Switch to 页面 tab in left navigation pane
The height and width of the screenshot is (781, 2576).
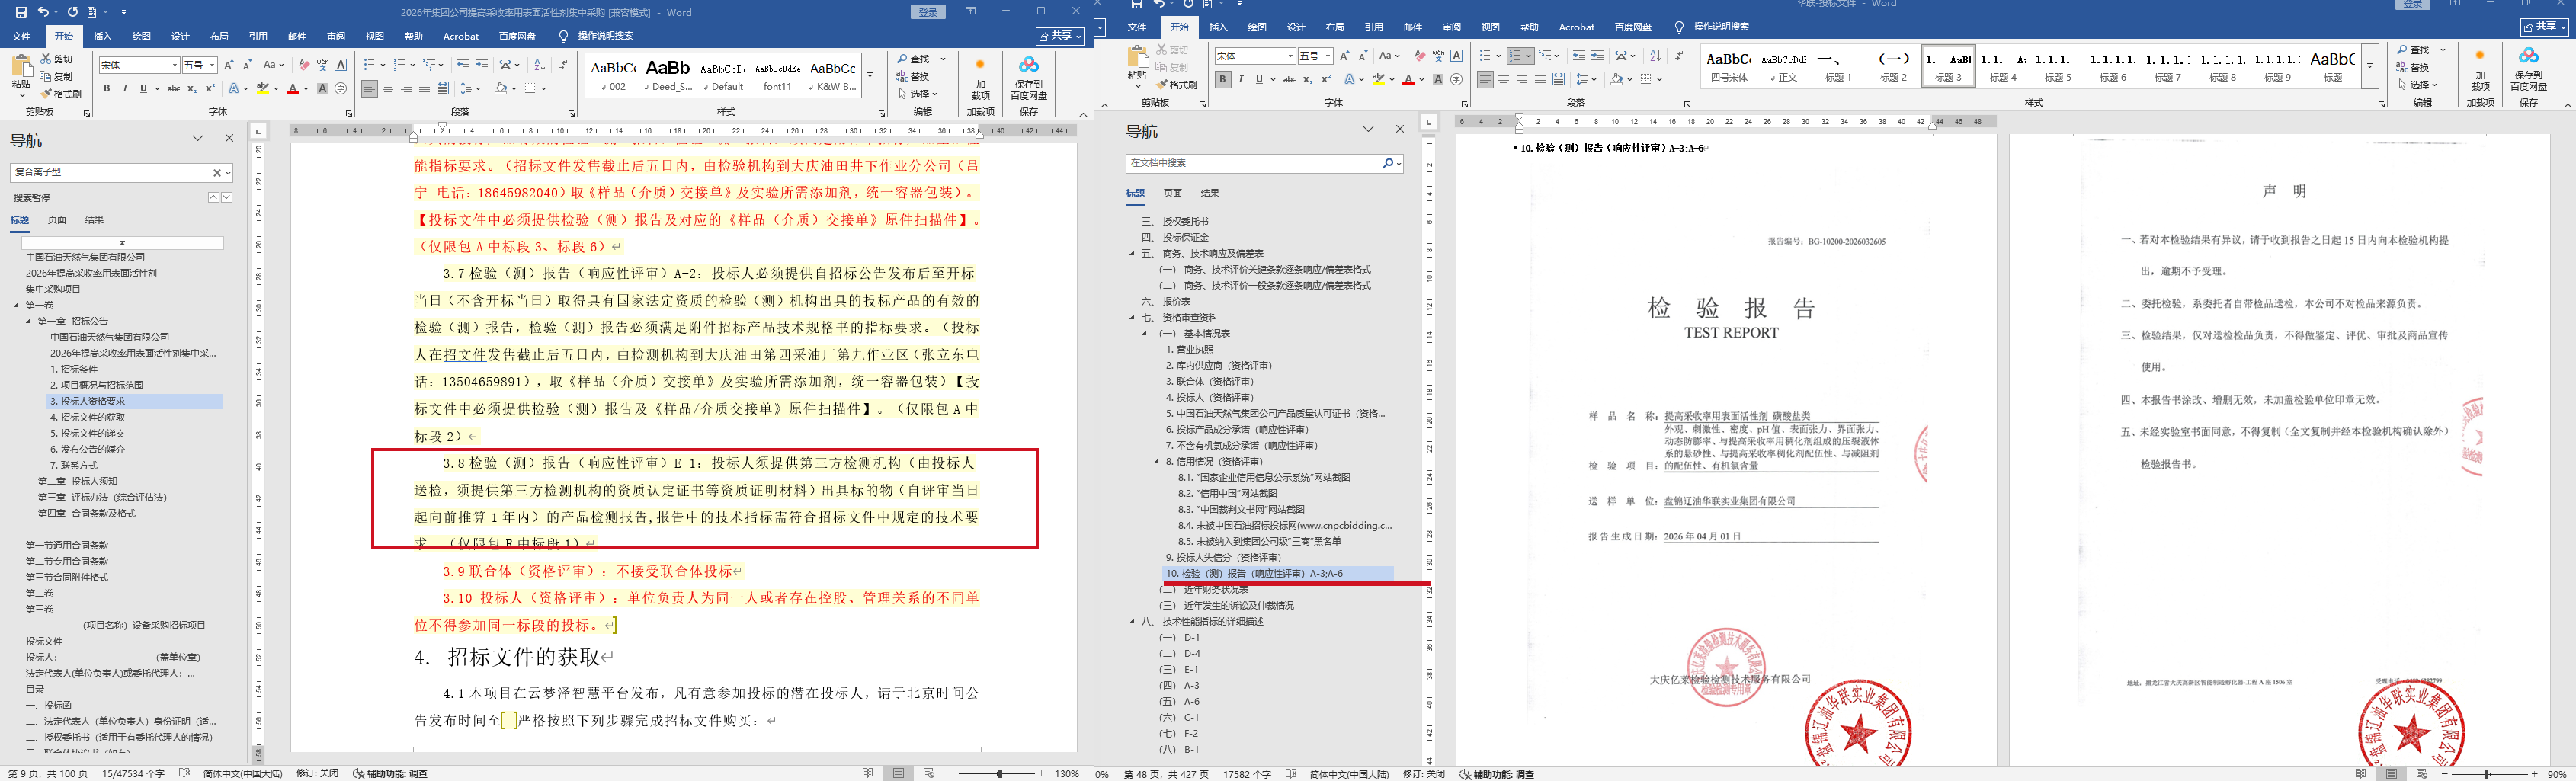[x=57, y=220]
